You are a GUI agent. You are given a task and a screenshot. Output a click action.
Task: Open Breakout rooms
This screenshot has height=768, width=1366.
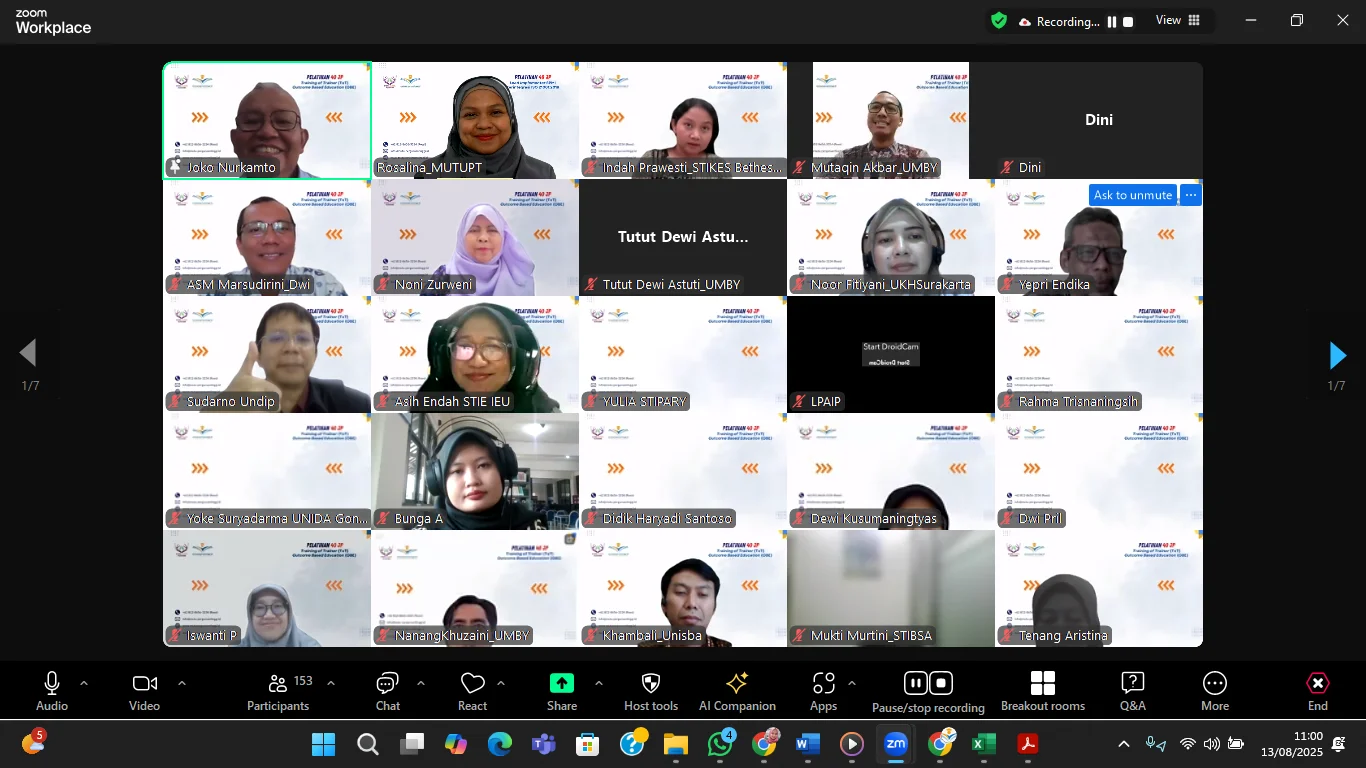pos(1042,691)
